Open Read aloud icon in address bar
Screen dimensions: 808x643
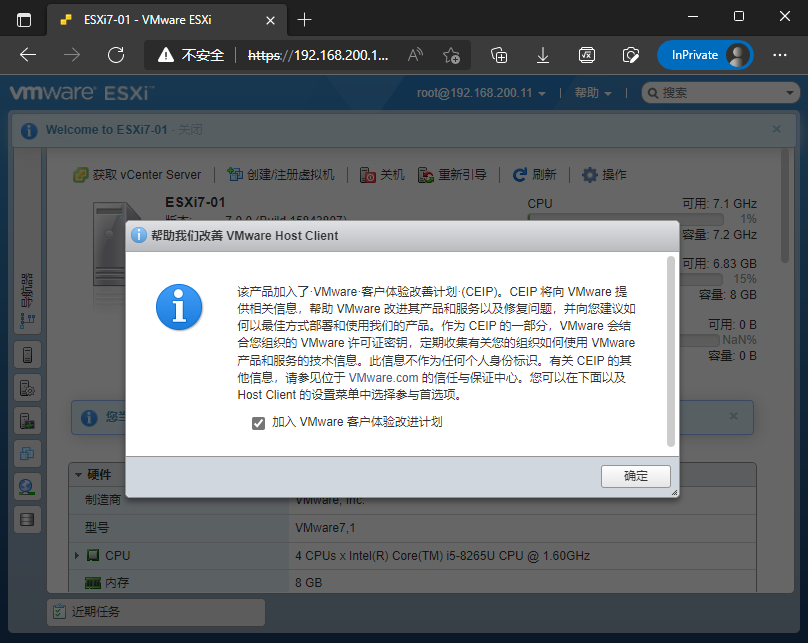pyautogui.click(x=415, y=55)
